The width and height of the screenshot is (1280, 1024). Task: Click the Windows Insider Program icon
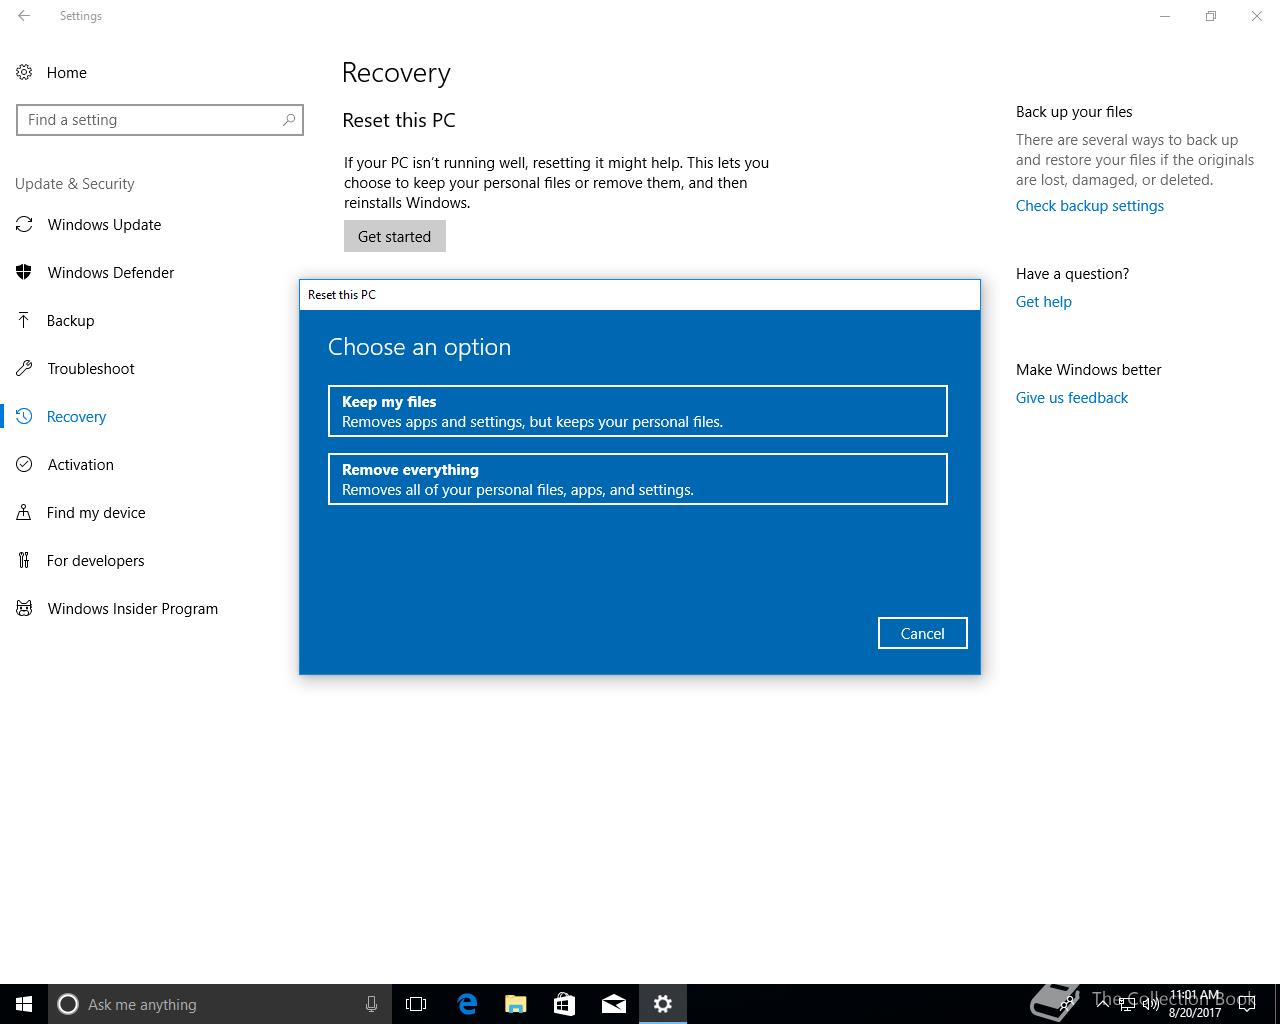(x=24, y=609)
